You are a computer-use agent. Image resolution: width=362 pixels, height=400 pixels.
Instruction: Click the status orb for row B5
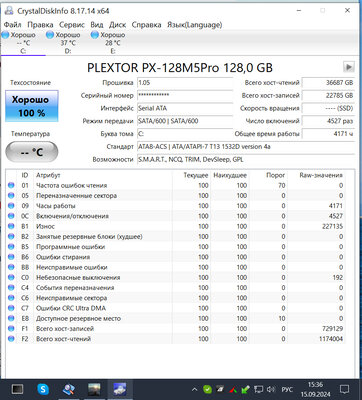tap(11, 247)
